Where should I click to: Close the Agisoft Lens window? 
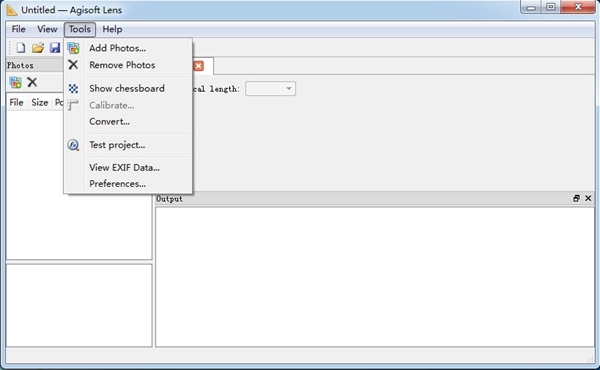[578, 7]
